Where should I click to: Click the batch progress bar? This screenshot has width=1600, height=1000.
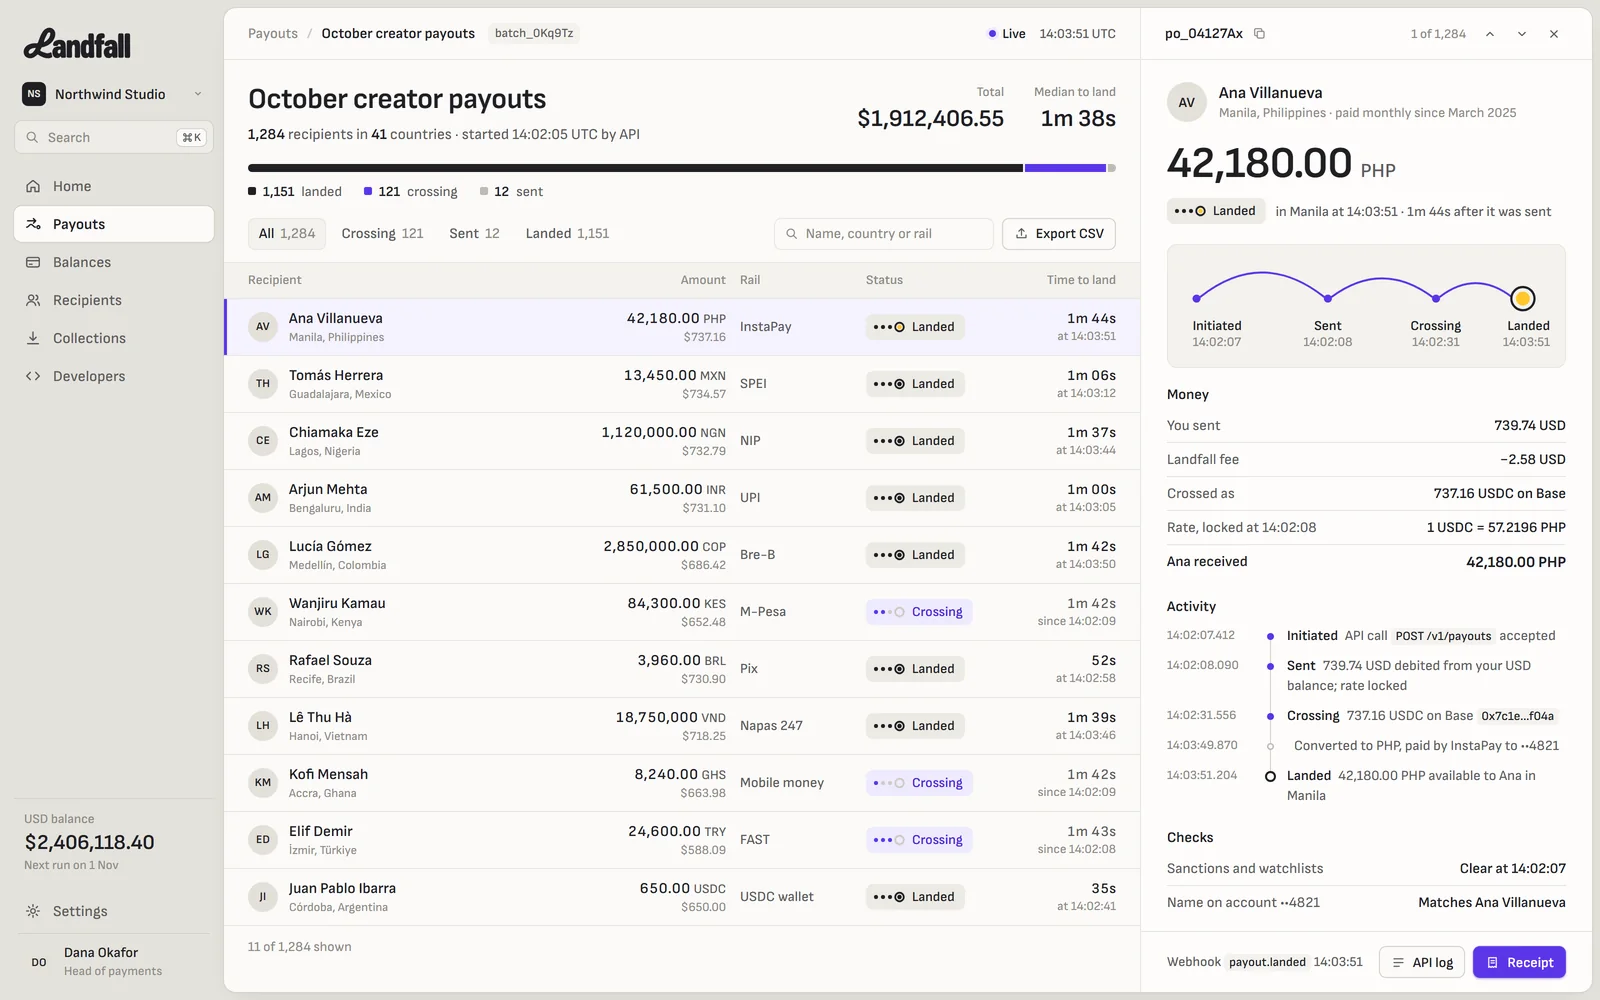pos(682,168)
